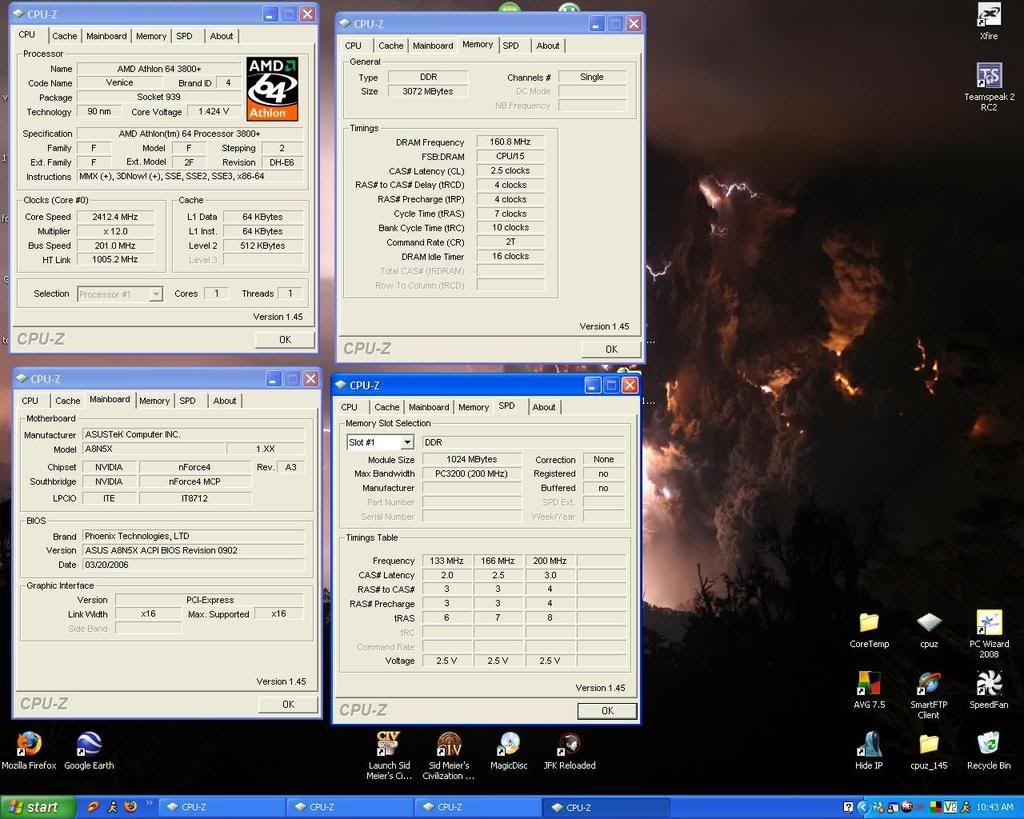Click the four-colored-squares tray icon
1024x819 pixels.
click(x=936, y=807)
